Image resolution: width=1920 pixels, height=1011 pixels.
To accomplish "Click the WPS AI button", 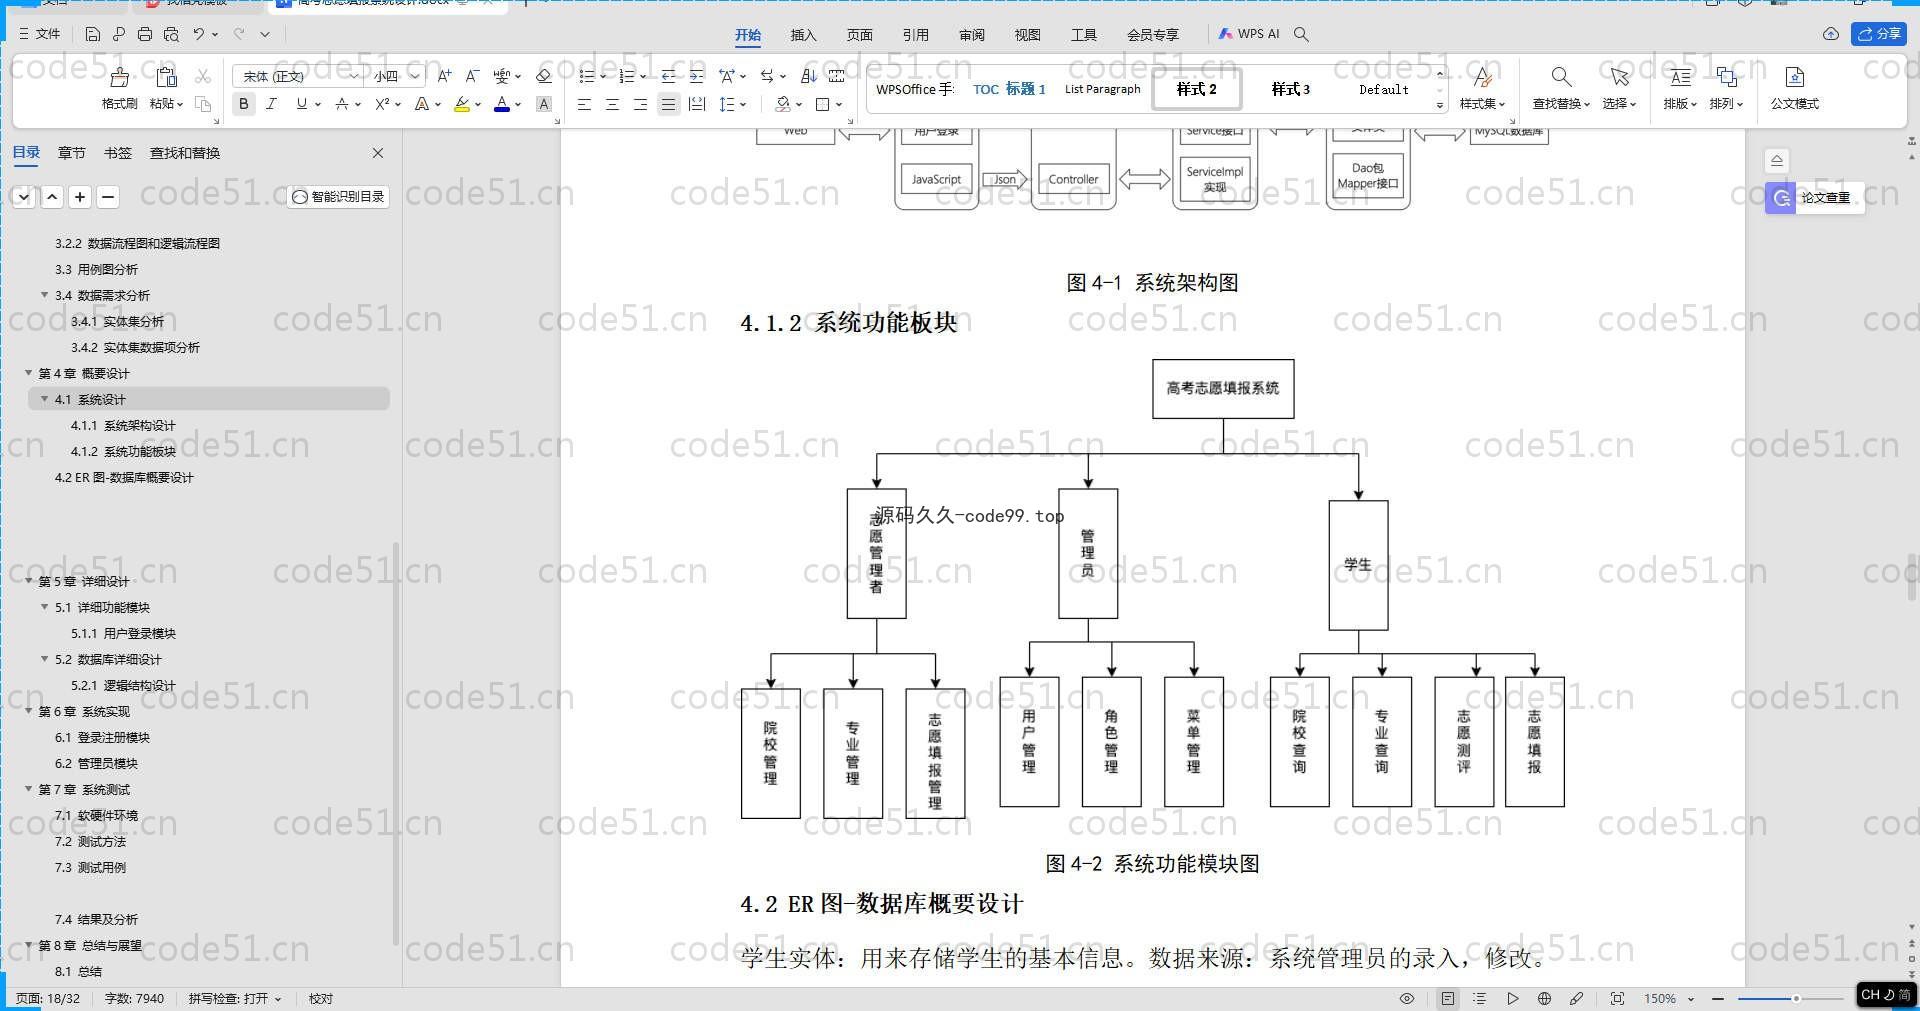I will point(1249,34).
